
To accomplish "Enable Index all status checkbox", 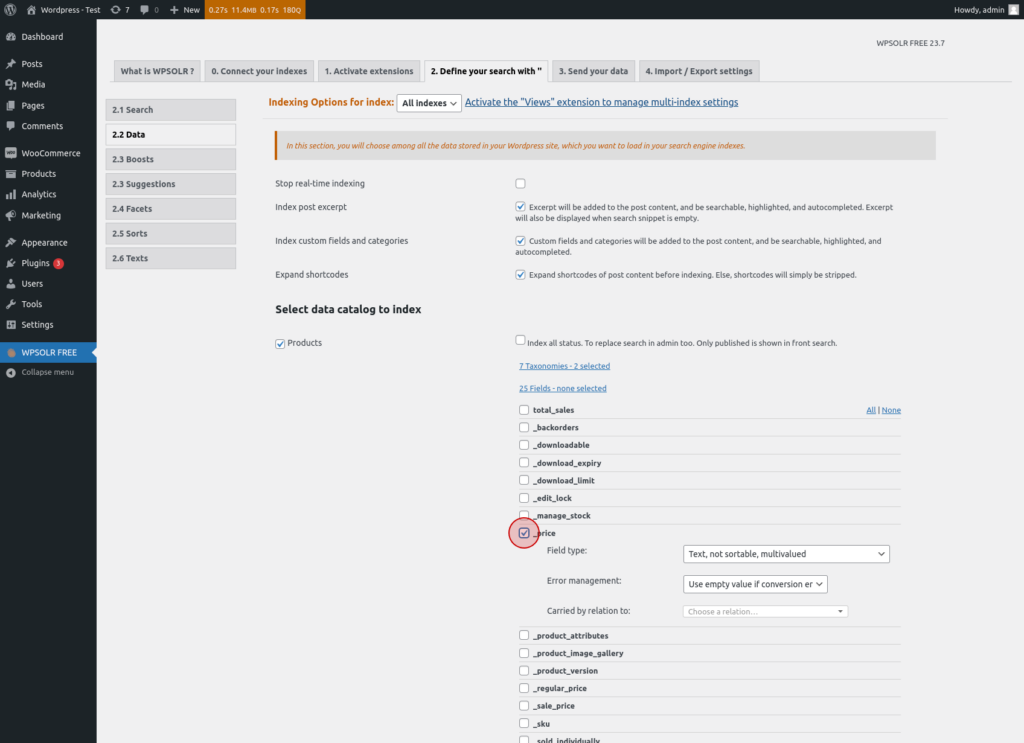I will (x=520, y=340).
